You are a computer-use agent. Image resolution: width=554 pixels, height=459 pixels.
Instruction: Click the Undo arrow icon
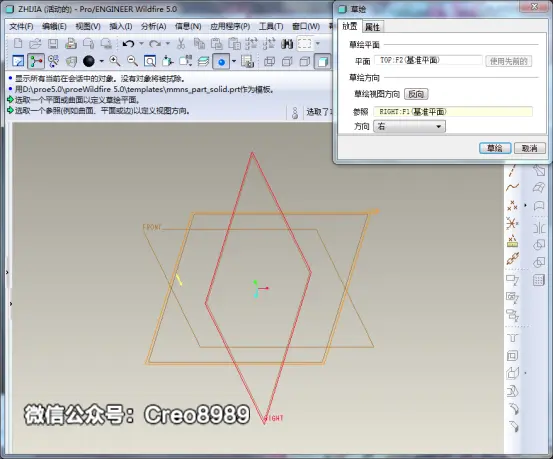click(129, 44)
